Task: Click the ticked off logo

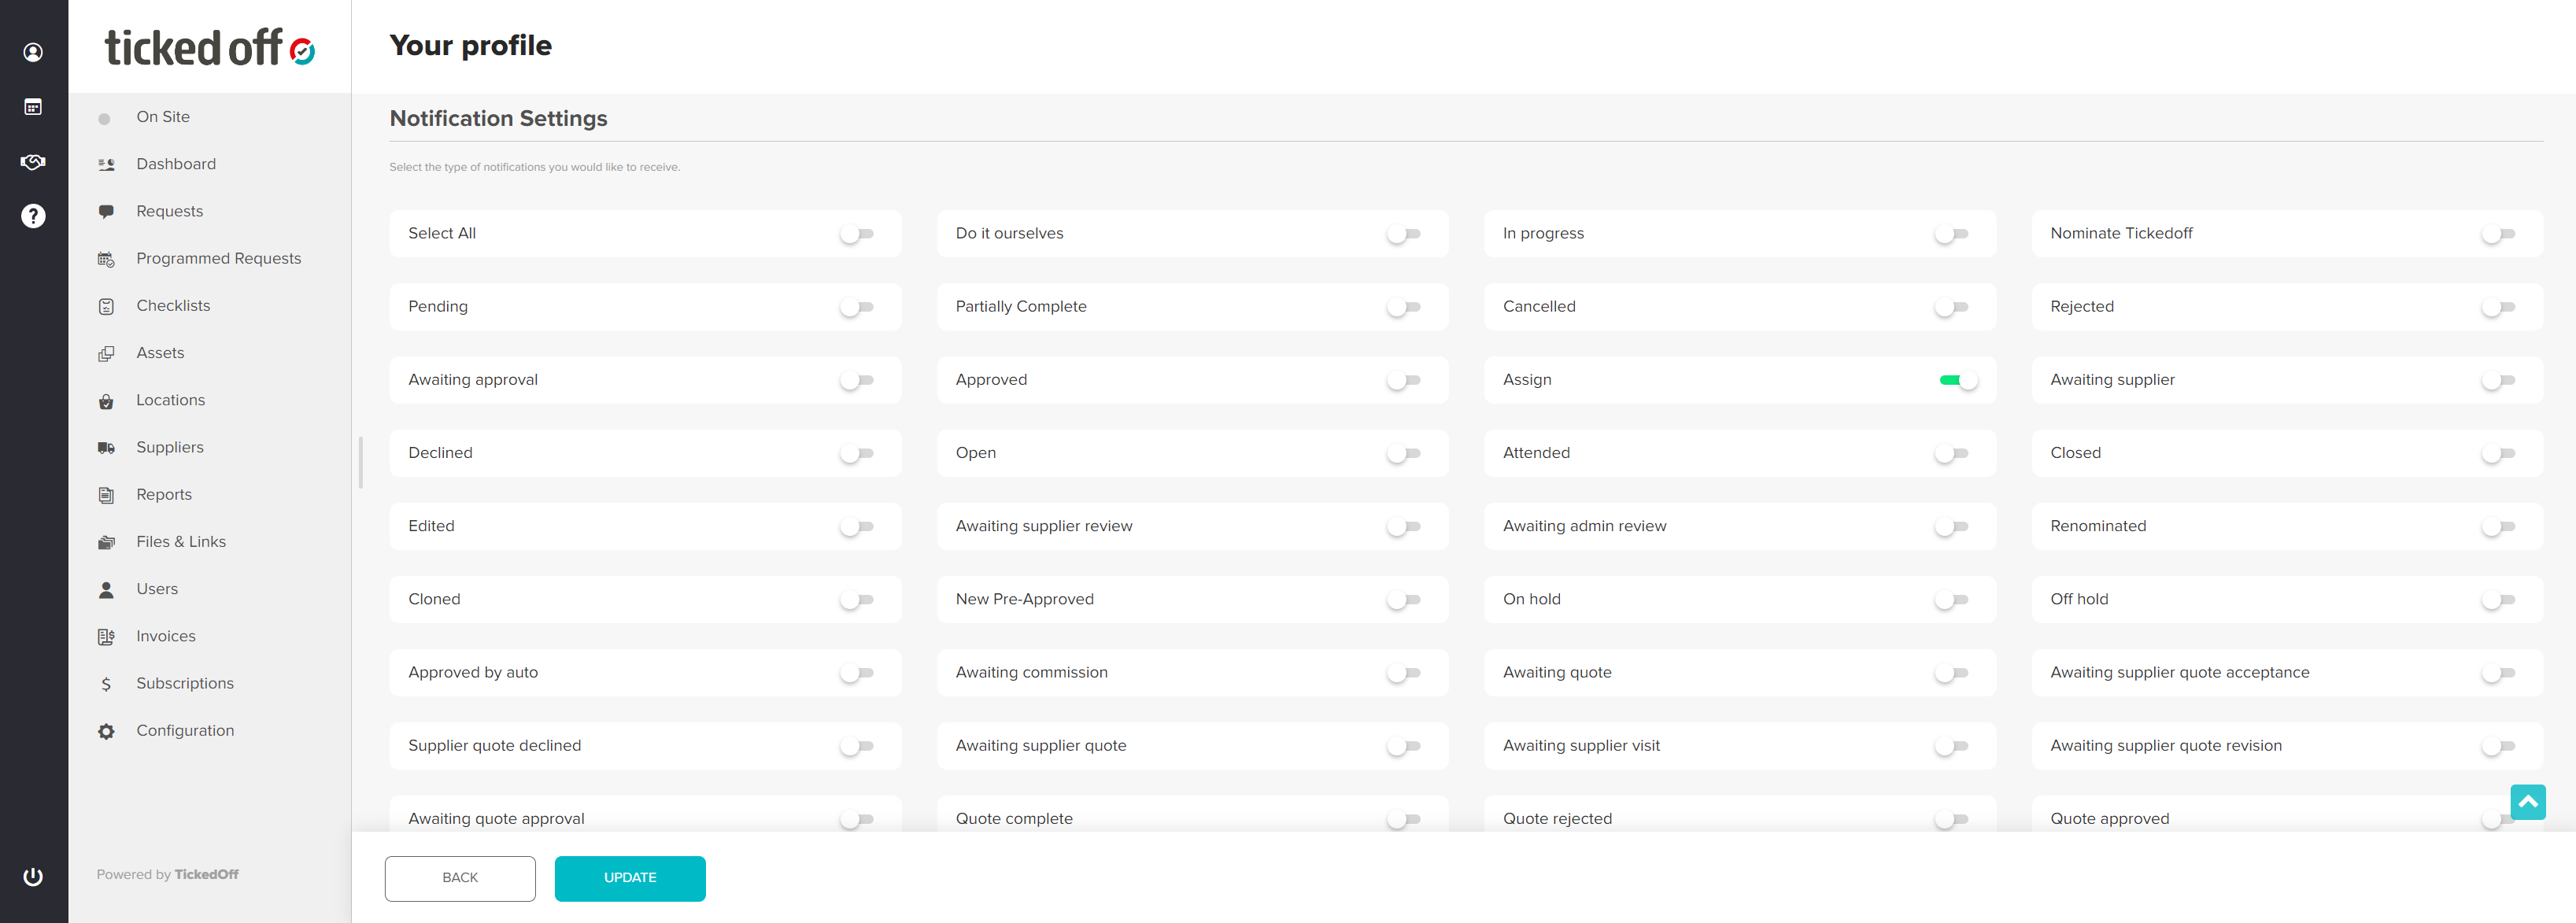Action: coord(210,48)
